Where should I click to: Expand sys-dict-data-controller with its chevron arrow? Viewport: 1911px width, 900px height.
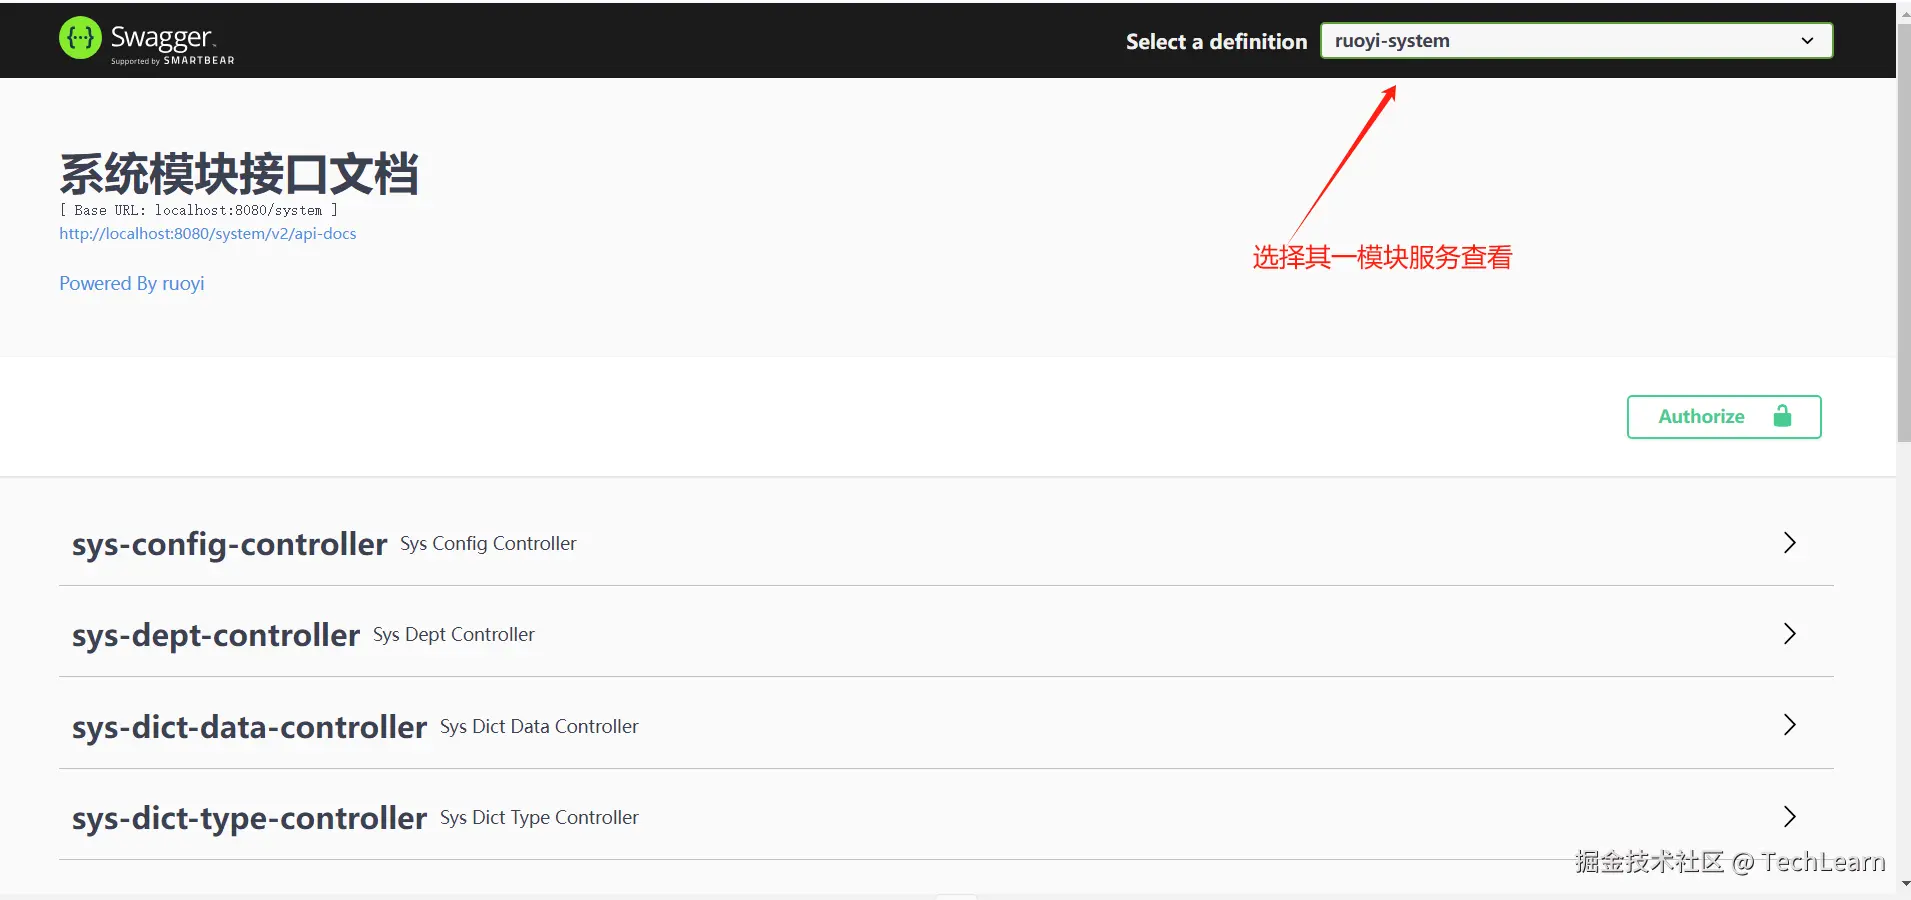[1790, 724]
